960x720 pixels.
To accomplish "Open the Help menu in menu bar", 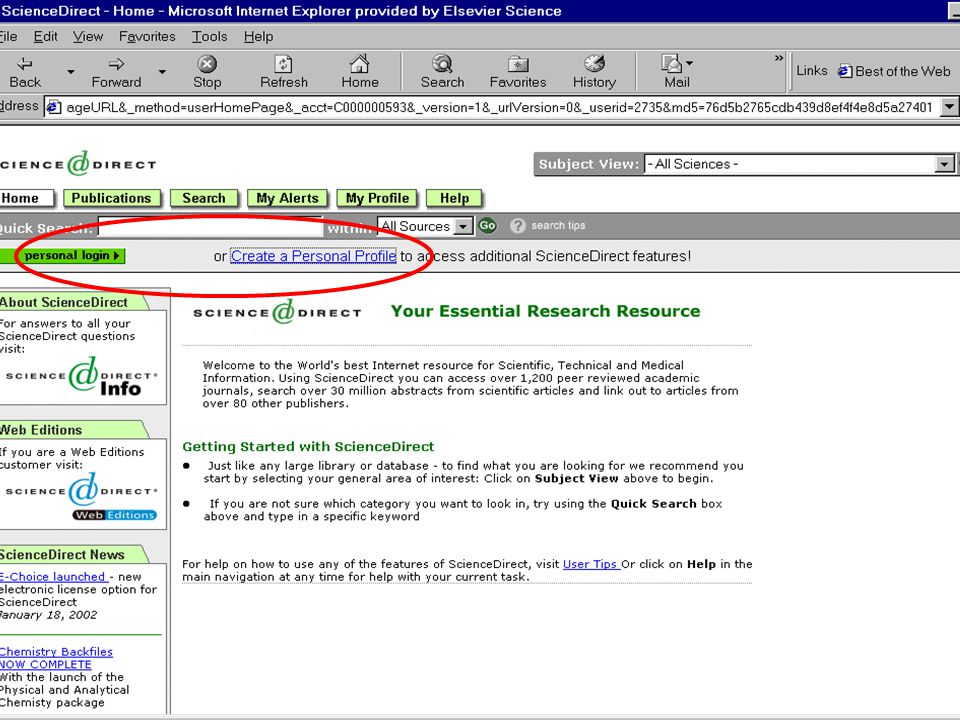I will [x=258, y=37].
